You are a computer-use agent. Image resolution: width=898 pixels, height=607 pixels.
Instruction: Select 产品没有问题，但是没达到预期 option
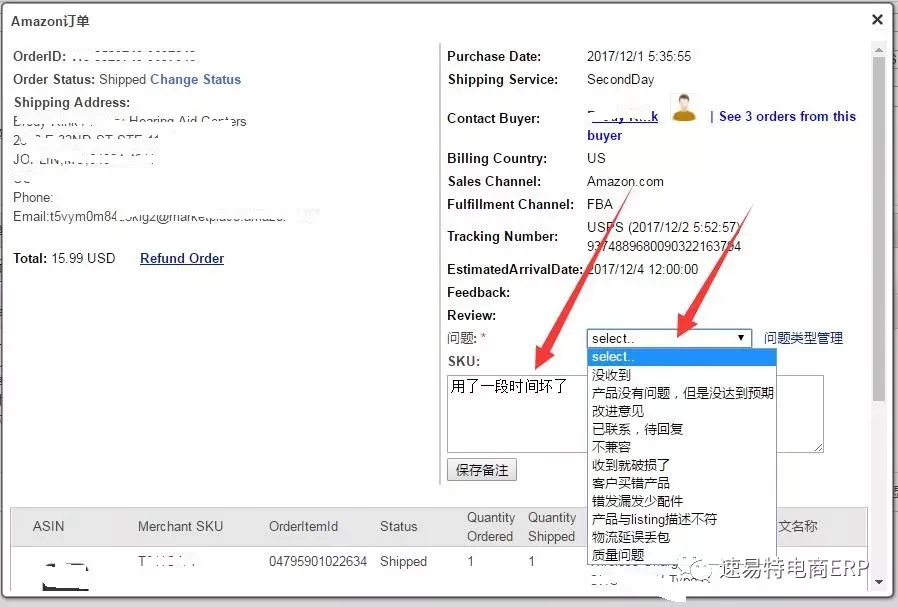click(x=682, y=393)
